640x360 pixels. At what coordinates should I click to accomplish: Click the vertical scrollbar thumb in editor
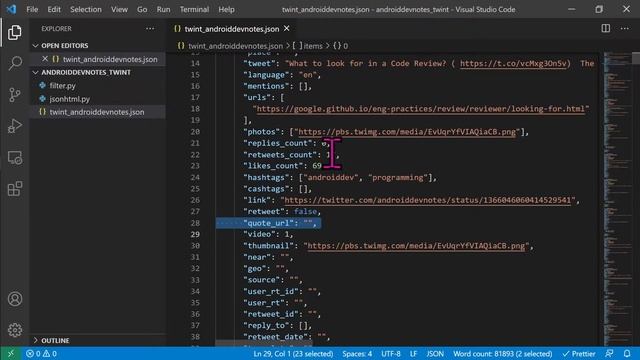(636, 58)
